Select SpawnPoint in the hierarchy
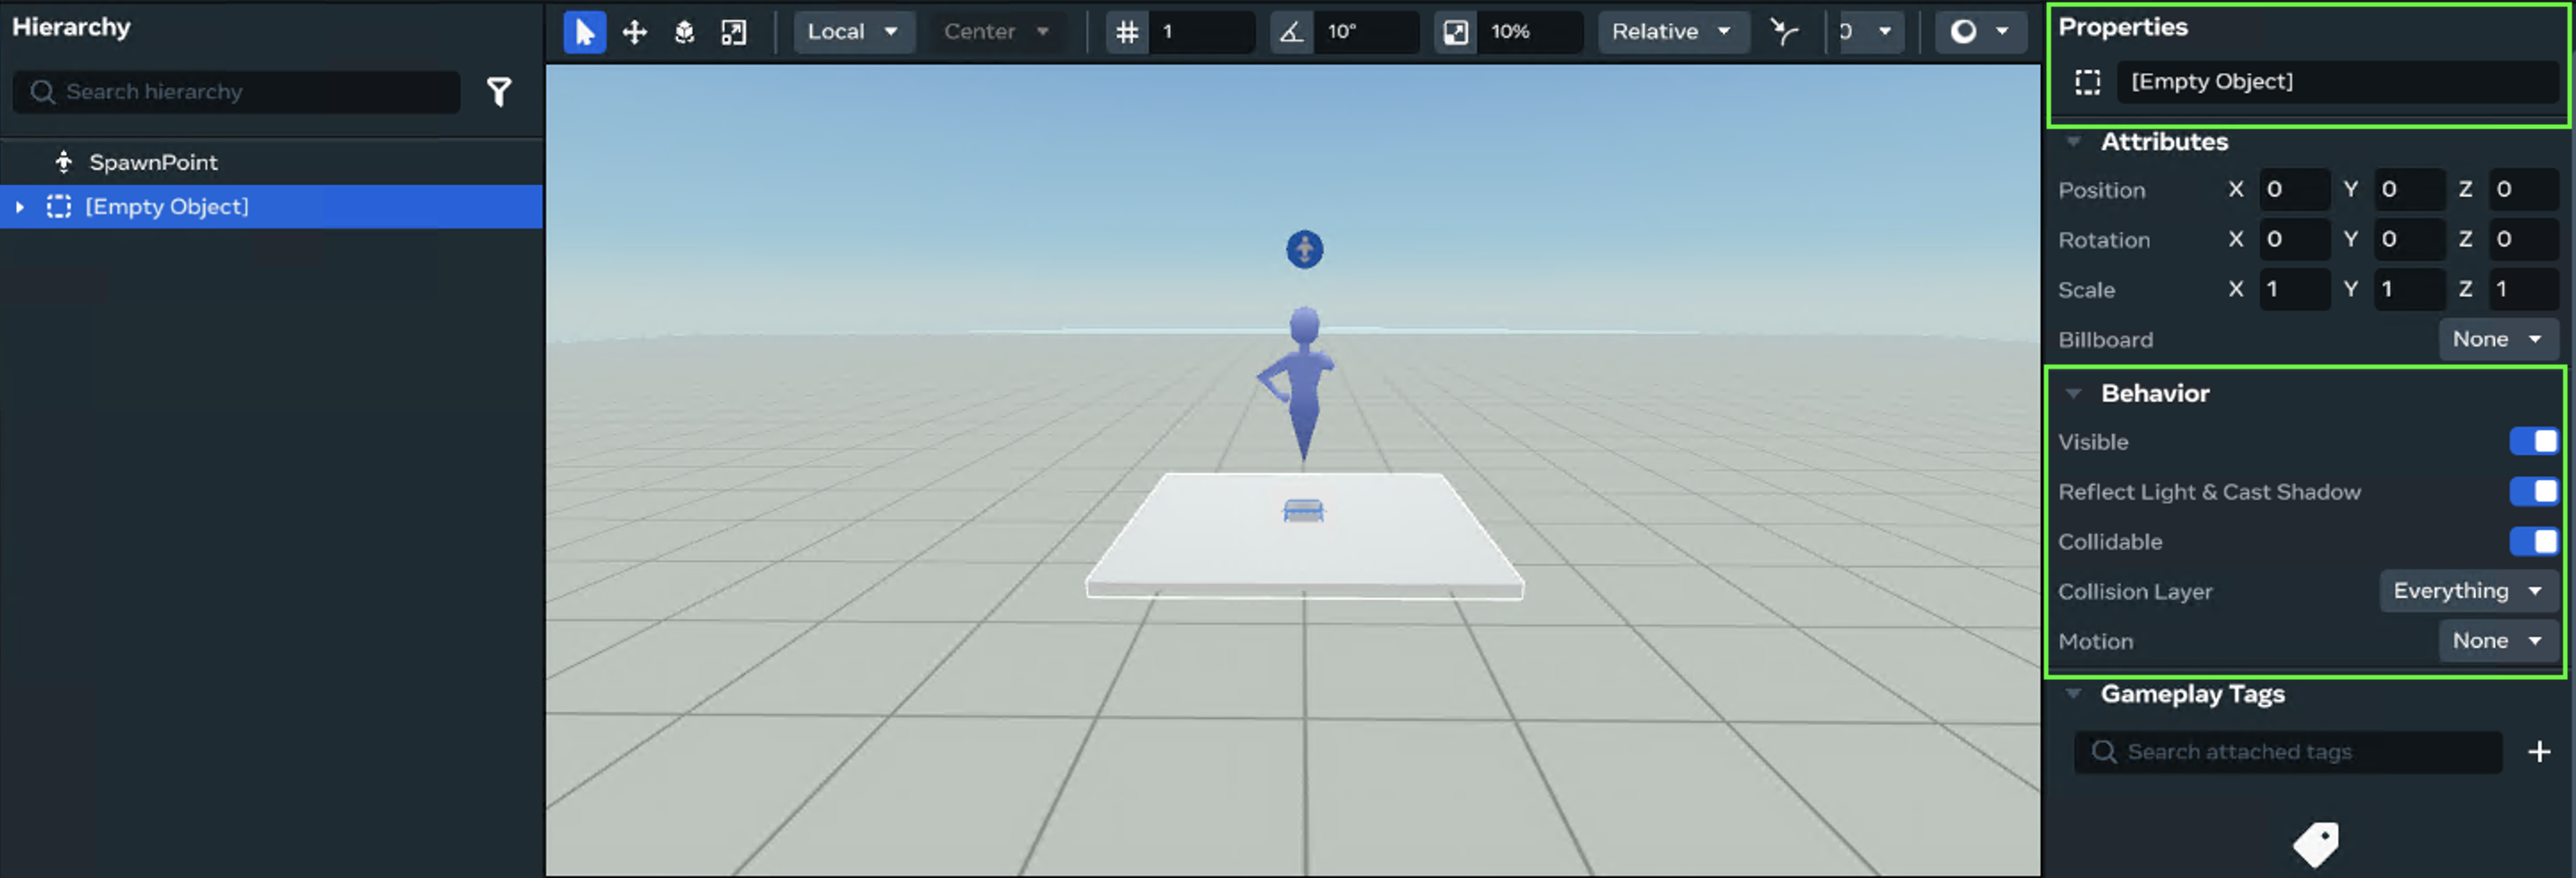 pyautogui.click(x=153, y=162)
